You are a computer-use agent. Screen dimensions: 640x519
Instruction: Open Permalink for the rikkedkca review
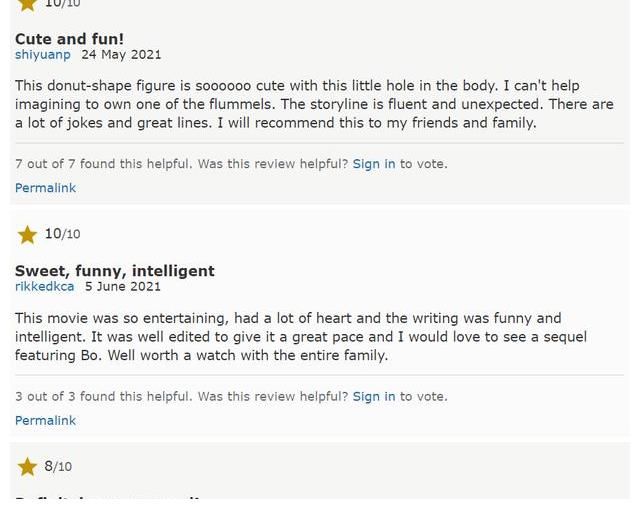[x=45, y=421]
